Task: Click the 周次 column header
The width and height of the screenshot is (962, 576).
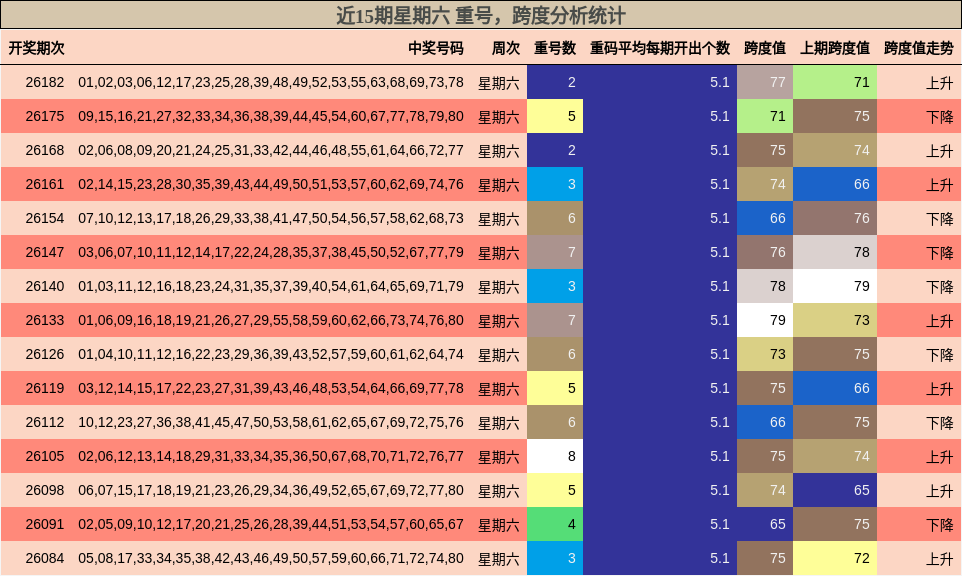Action: (506, 48)
